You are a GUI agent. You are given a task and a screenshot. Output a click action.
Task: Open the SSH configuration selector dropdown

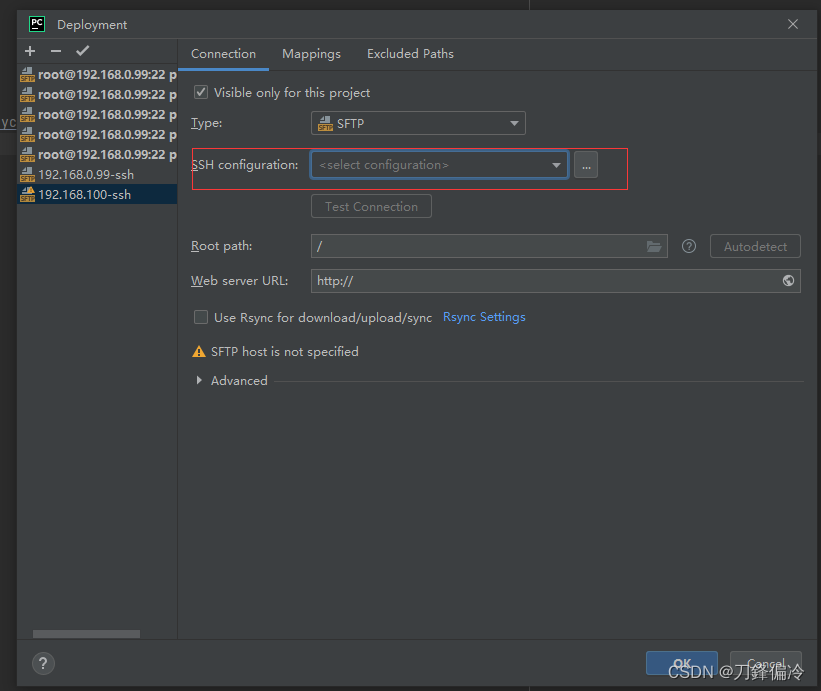439,164
